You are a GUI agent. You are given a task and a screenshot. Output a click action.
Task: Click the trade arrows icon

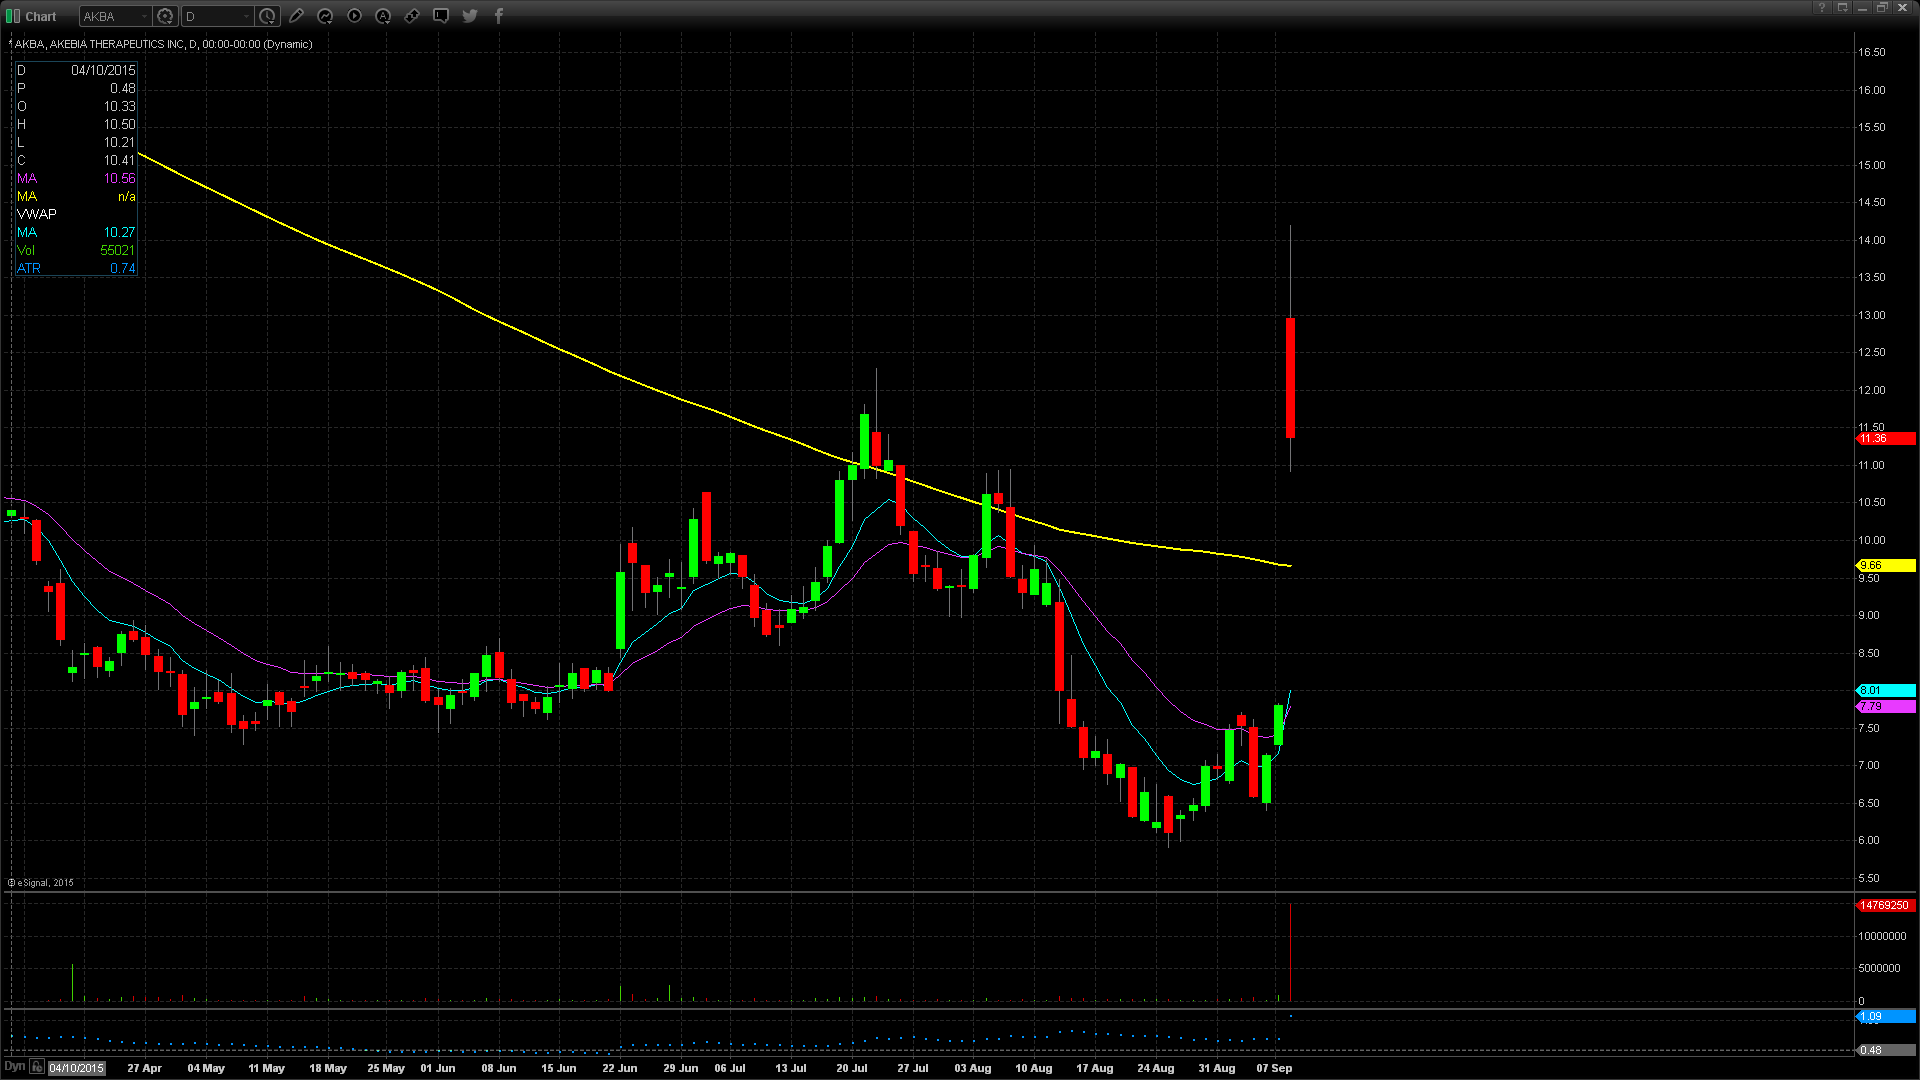coord(412,16)
